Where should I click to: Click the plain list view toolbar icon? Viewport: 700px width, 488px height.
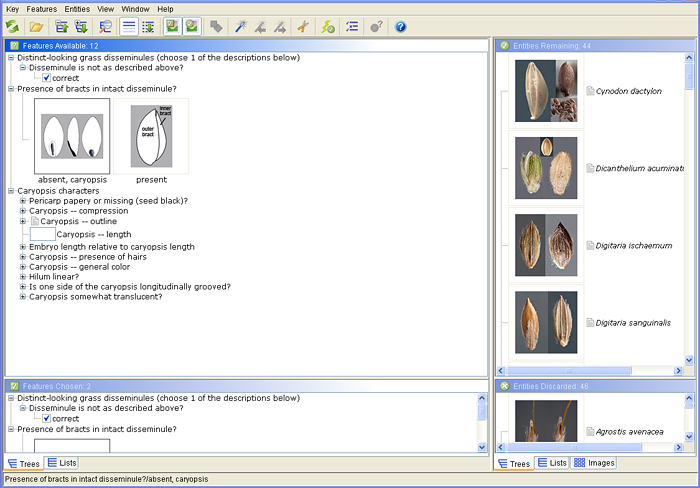[129, 27]
